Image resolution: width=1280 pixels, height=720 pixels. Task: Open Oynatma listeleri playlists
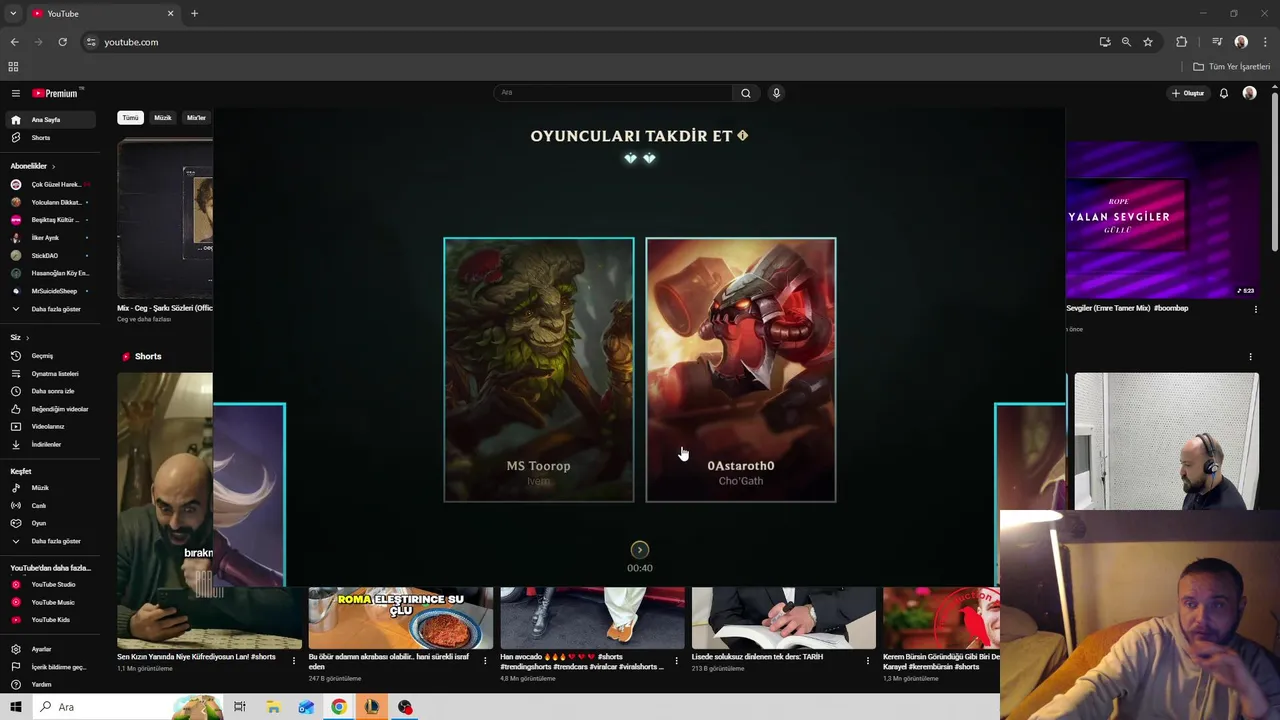[52, 374]
